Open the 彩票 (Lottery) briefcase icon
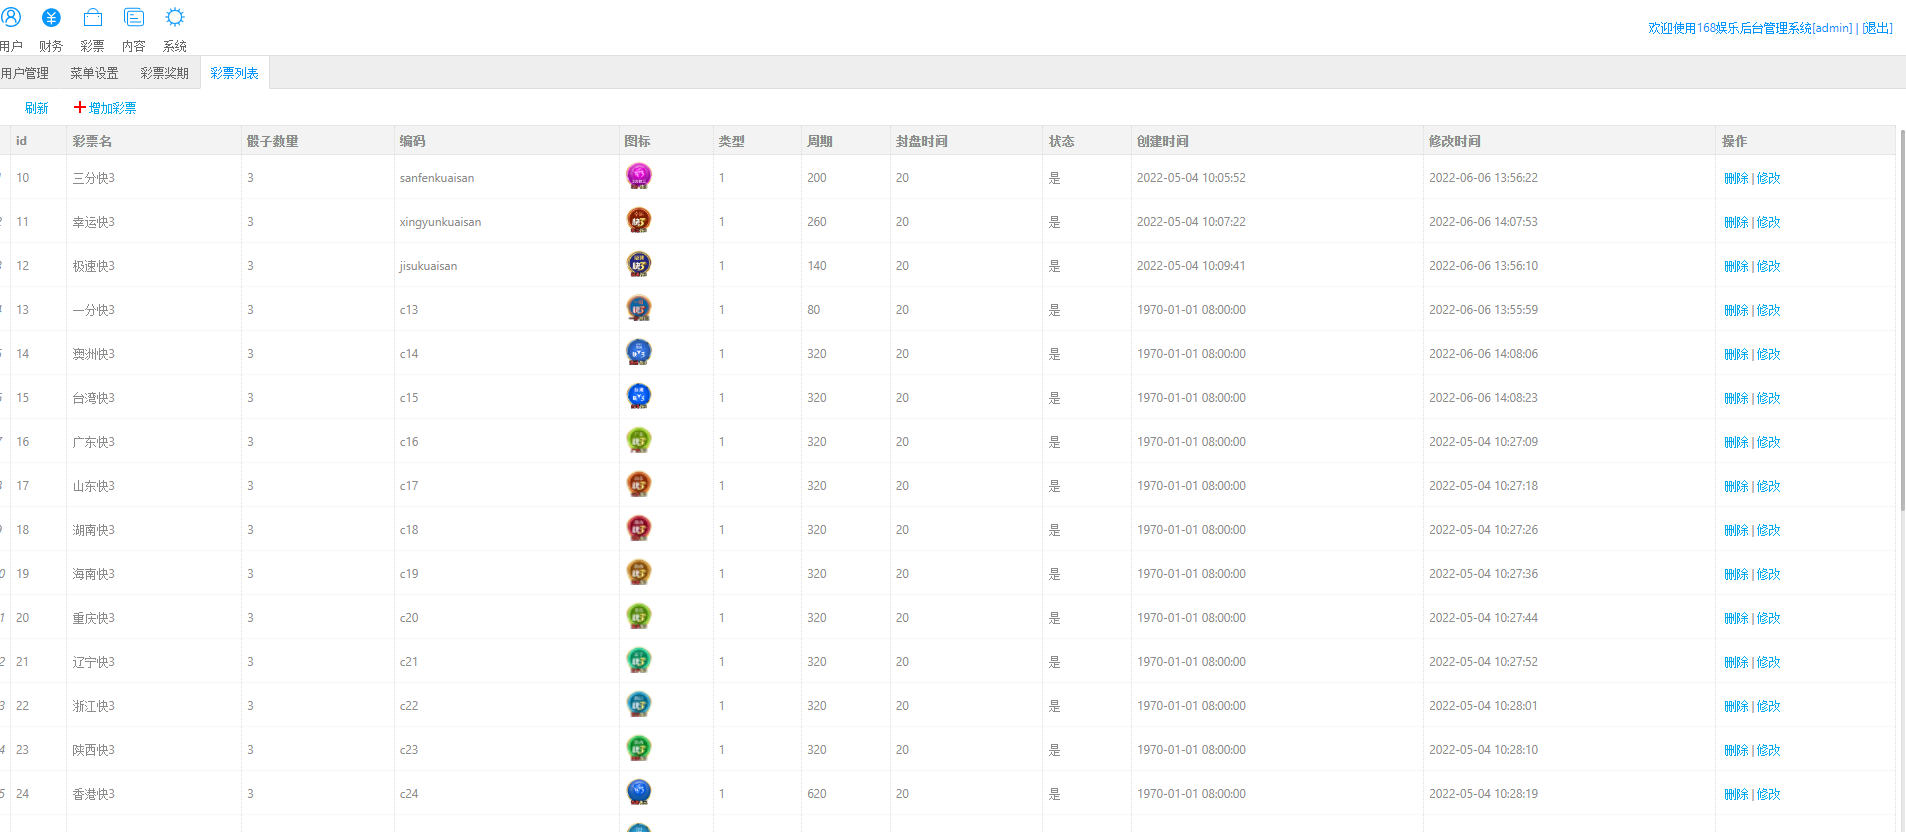This screenshot has width=1906, height=832. coord(92,18)
